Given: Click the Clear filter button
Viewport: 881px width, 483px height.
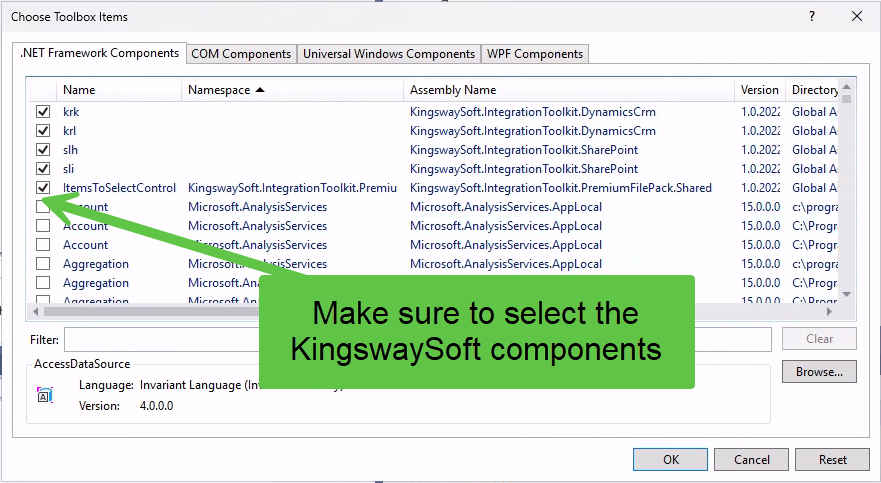Looking at the screenshot, I should (x=819, y=339).
